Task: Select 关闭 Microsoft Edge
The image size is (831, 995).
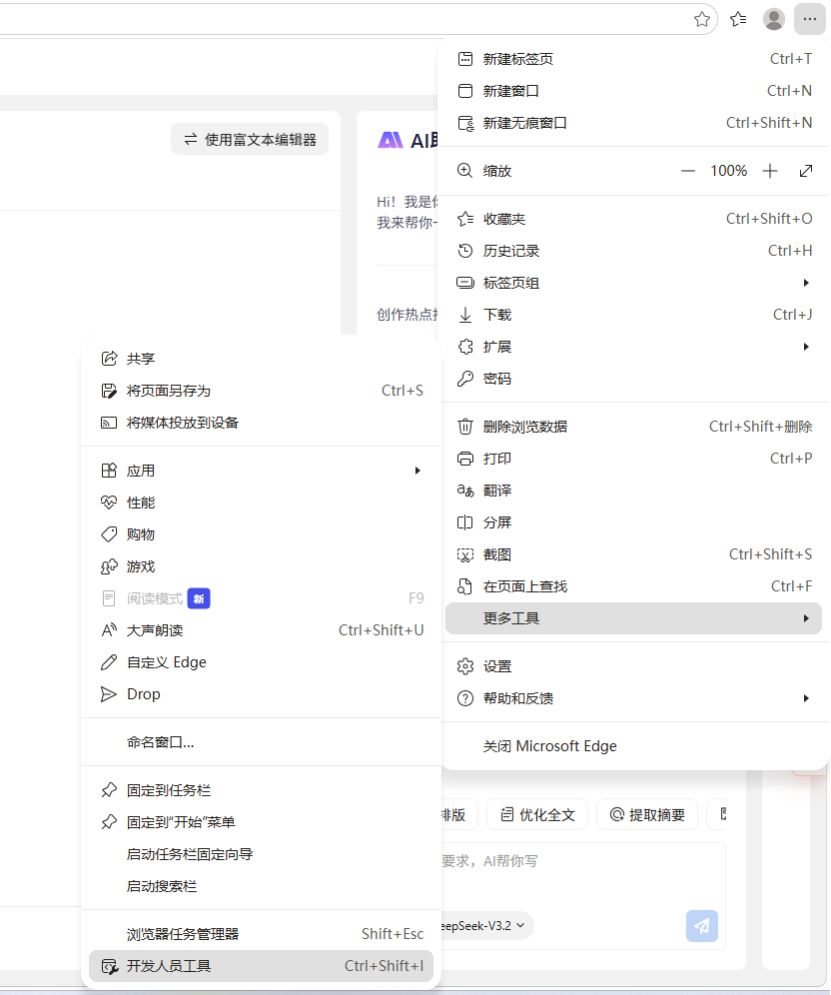Action: pos(634,746)
